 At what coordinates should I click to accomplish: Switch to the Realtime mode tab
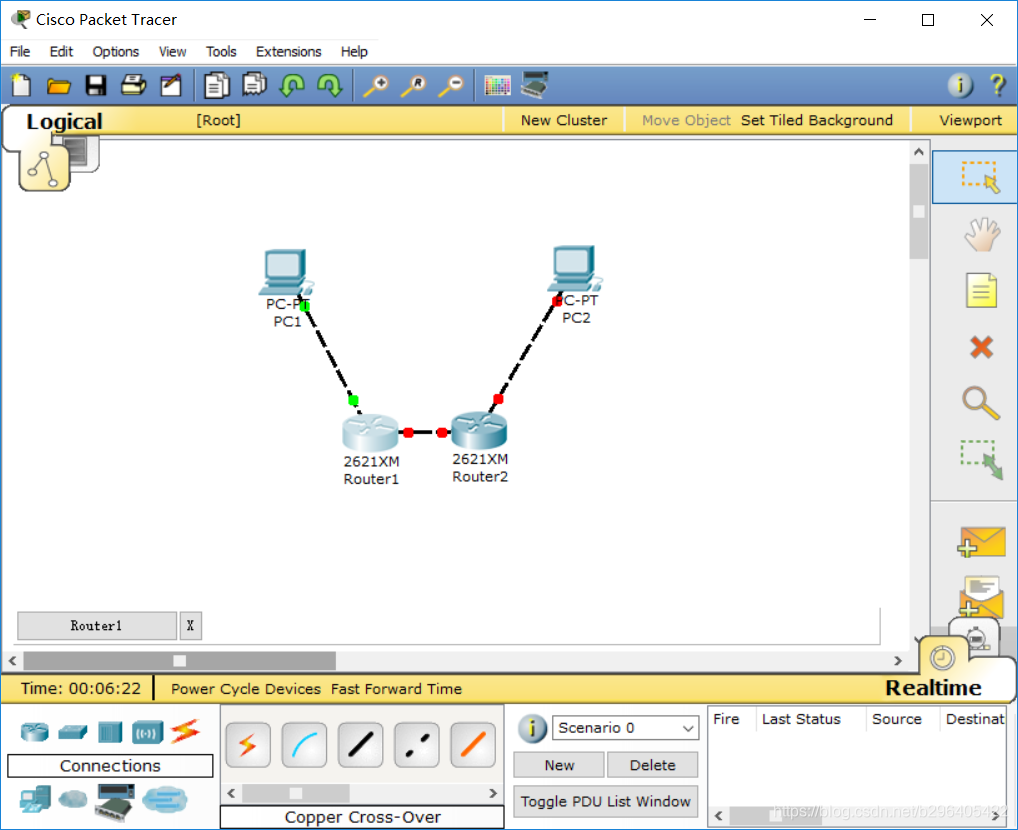coord(933,687)
